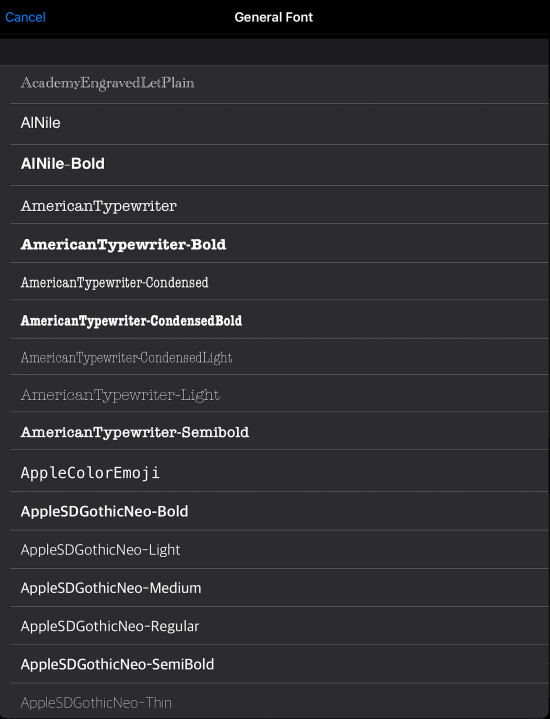Choose AppleSDGothicNeo-Thin font

[275, 701]
